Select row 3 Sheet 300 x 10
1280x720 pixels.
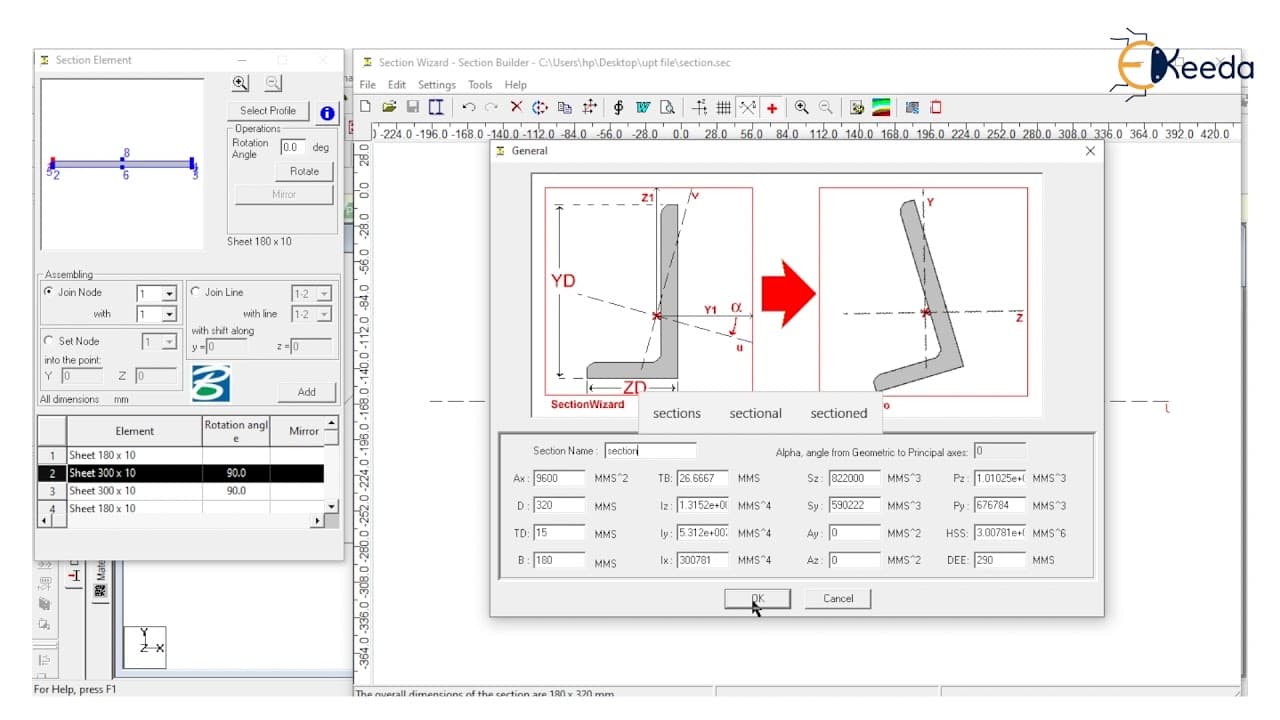(181, 491)
